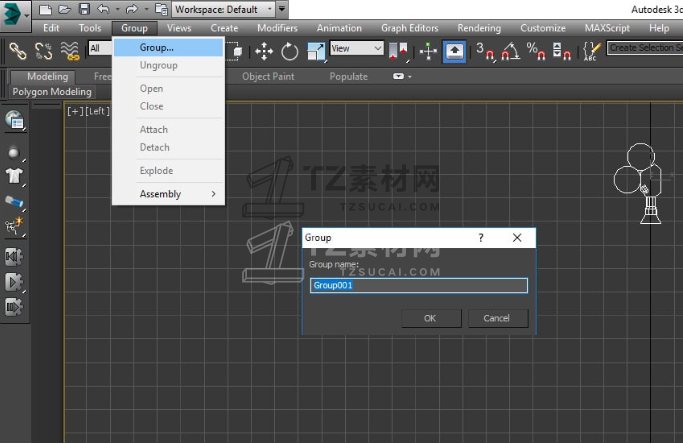Viewport: 683px width, 444px height.
Task: Open the Views menu
Action: pyautogui.click(x=179, y=28)
